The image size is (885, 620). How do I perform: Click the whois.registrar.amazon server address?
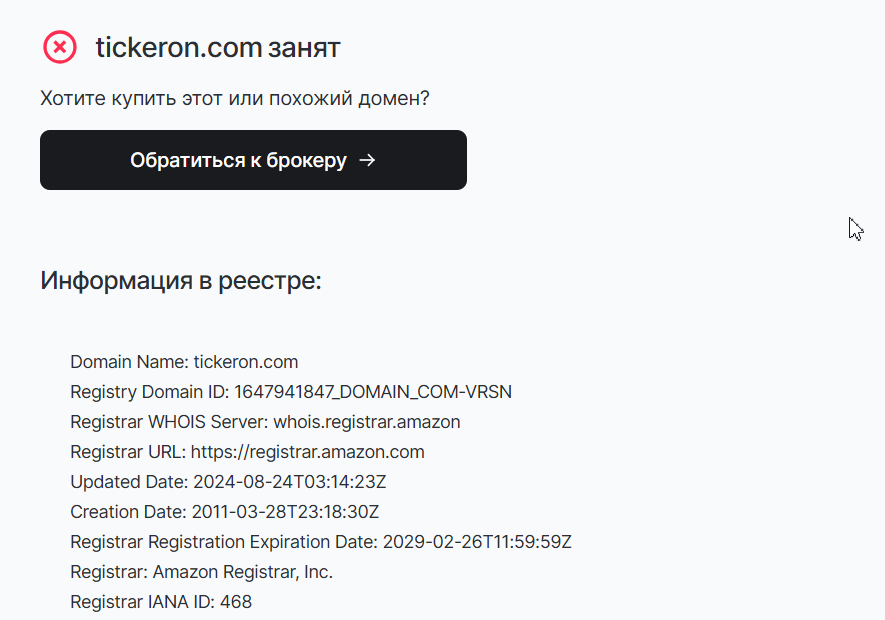(x=366, y=422)
